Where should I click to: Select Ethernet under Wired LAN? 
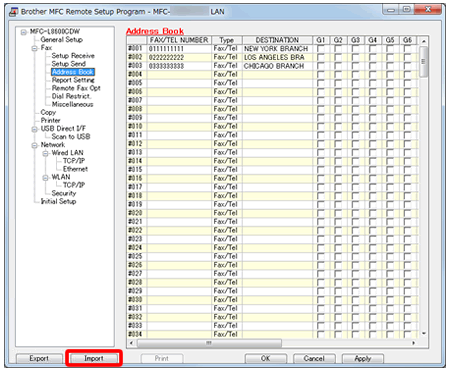click(75, 169)
